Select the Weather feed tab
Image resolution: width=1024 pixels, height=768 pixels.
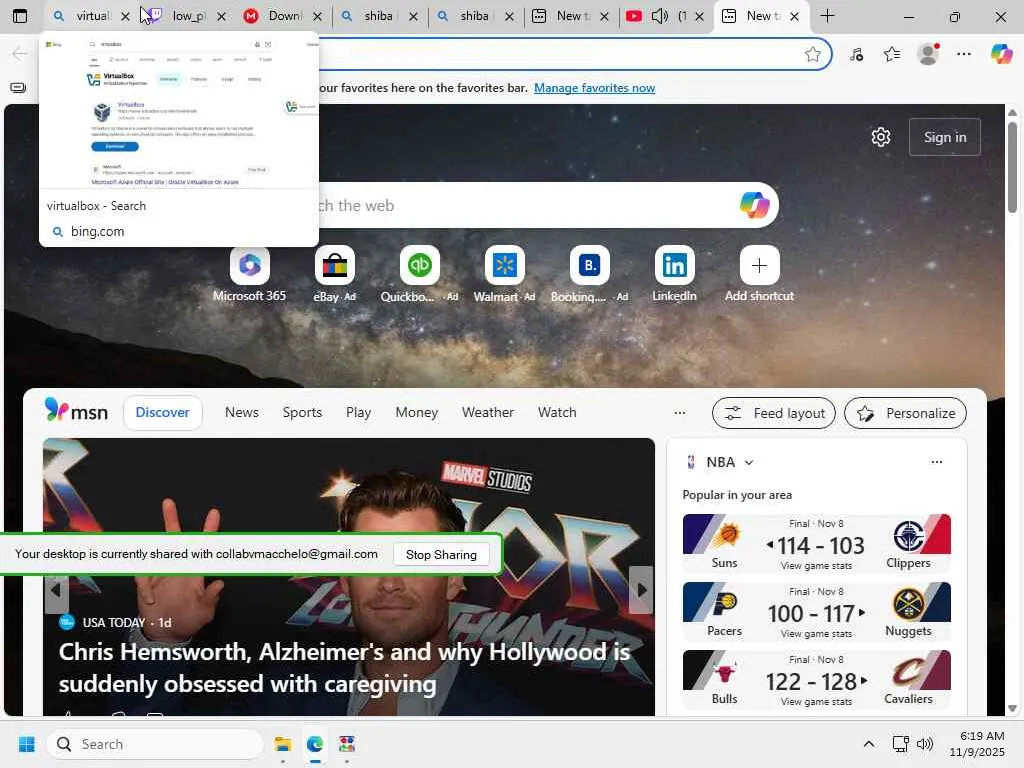[488, 413]
